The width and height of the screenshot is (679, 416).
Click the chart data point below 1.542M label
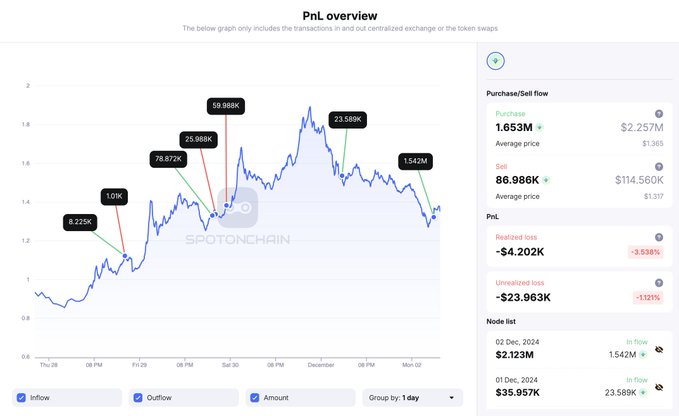[x=433, y=217]
